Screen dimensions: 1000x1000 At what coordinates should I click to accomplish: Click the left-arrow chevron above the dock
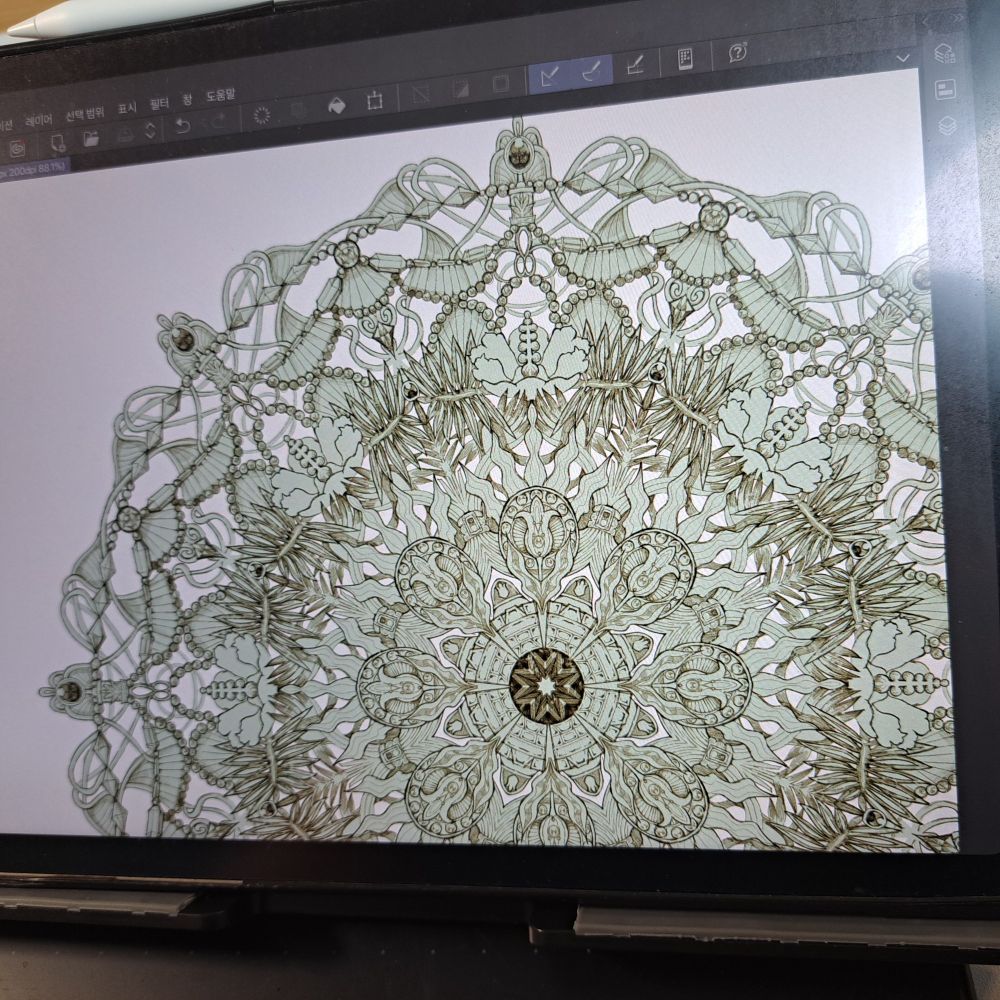click(x=927, y=22)
